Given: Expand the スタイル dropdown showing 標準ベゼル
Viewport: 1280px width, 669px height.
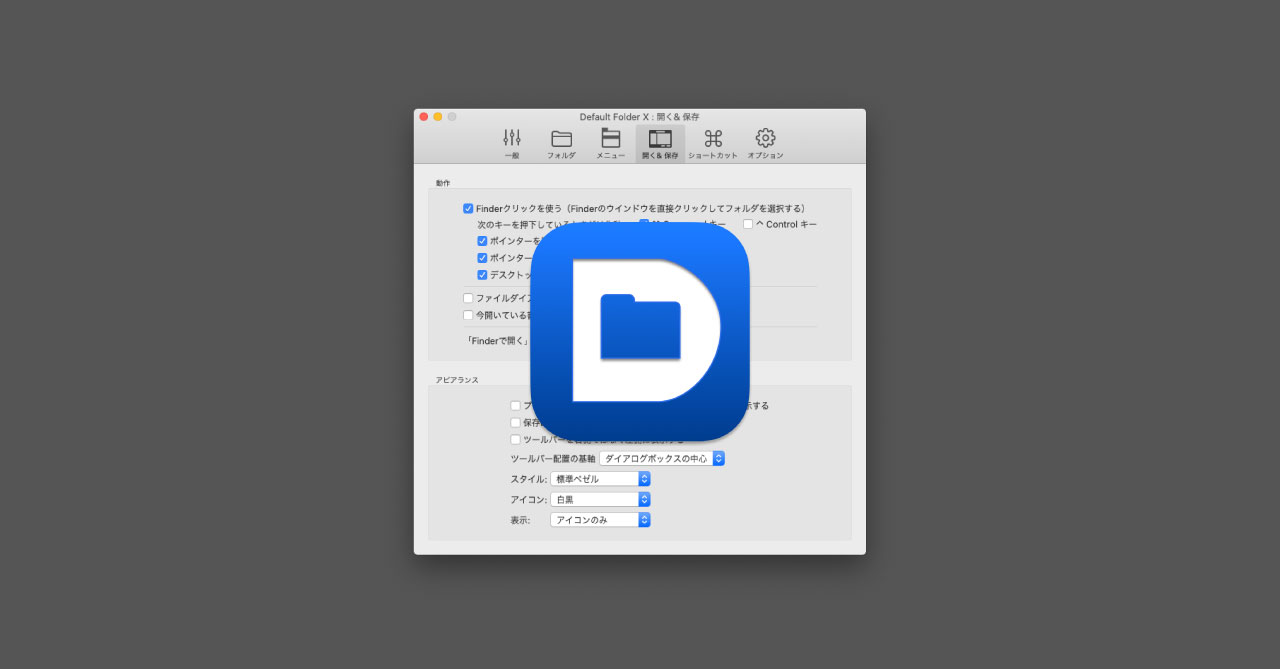Looking at the screenshot, I should (600, 479).
